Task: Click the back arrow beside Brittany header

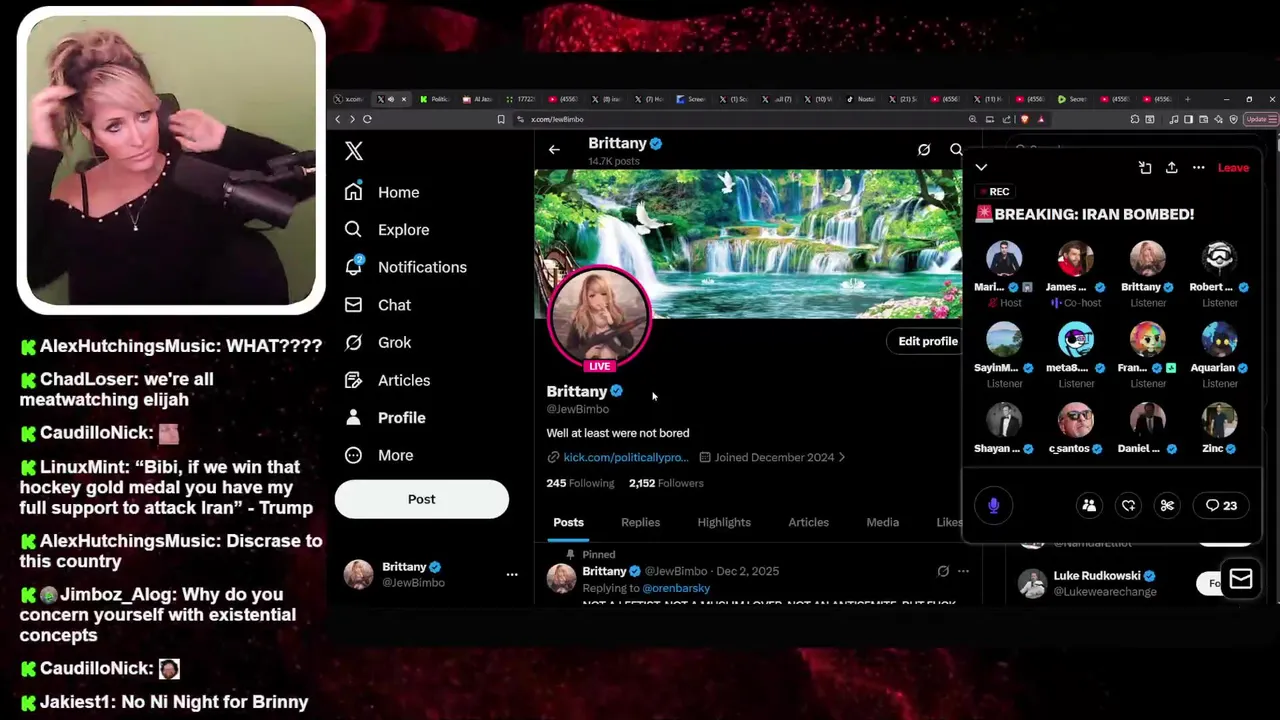Action: [554, 150]
